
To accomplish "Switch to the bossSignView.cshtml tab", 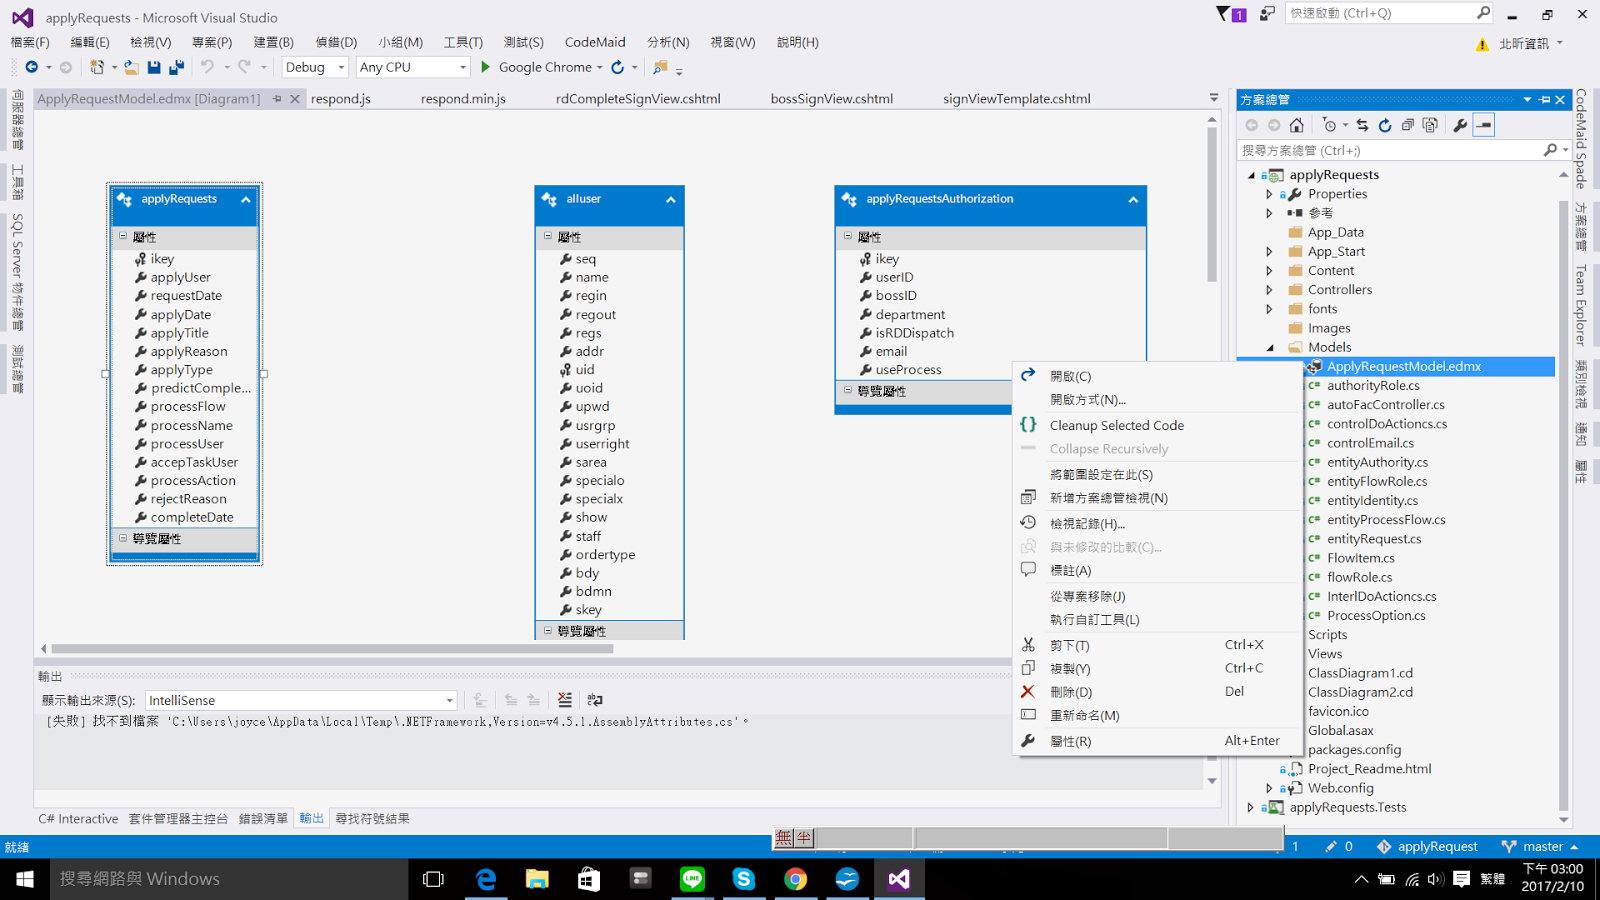I will 830,98.
